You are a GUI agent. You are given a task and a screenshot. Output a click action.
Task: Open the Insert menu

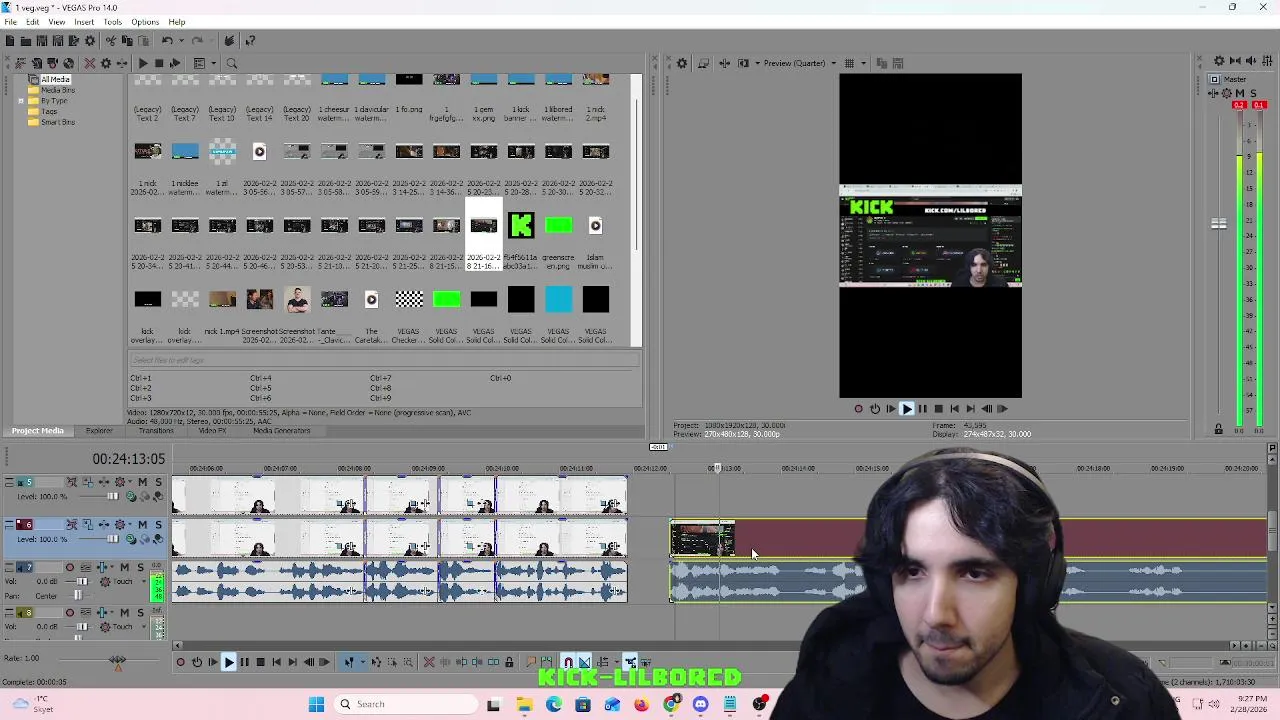pos(84,21)
